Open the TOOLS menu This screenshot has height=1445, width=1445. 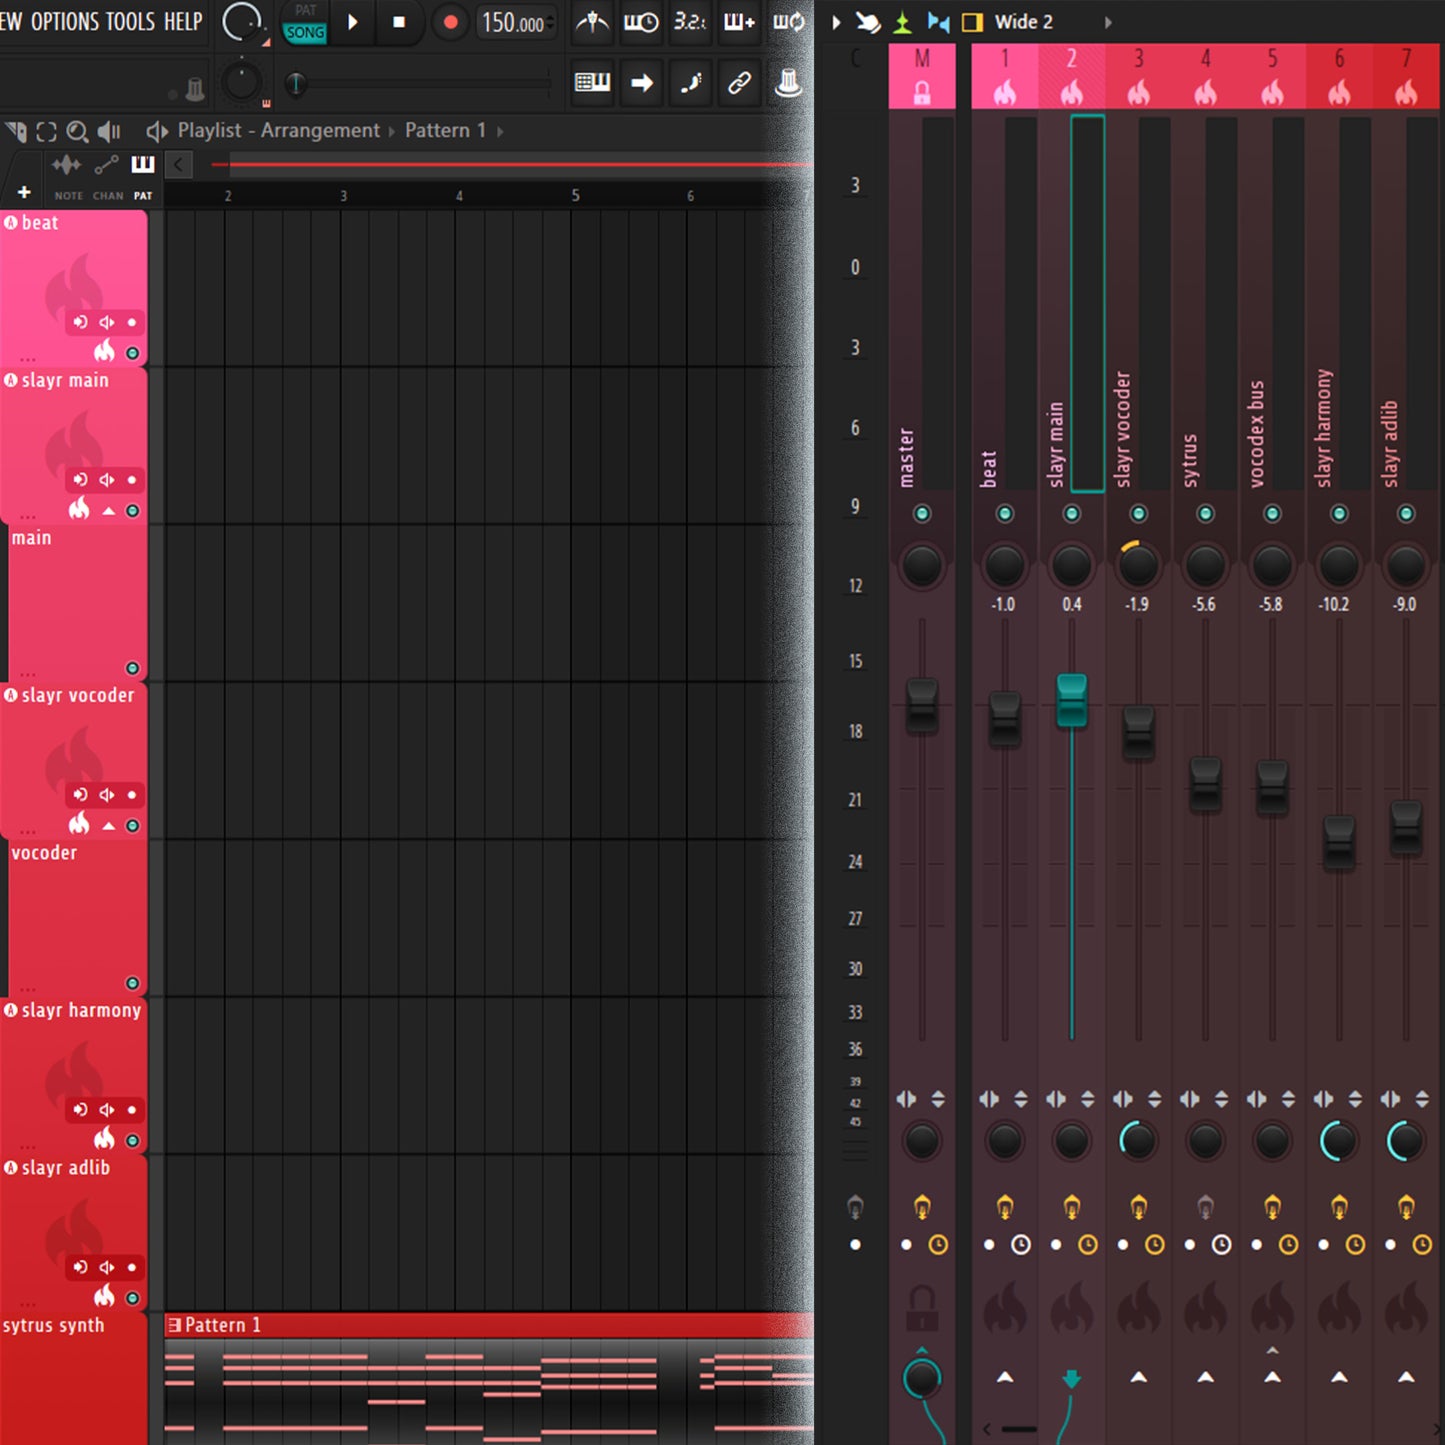130,21
